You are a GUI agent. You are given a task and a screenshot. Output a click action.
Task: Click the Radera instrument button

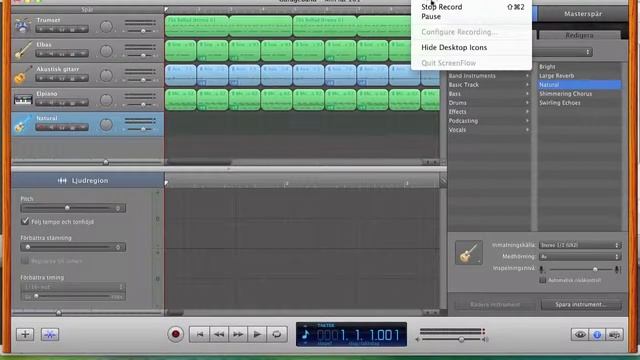point(495,304)
